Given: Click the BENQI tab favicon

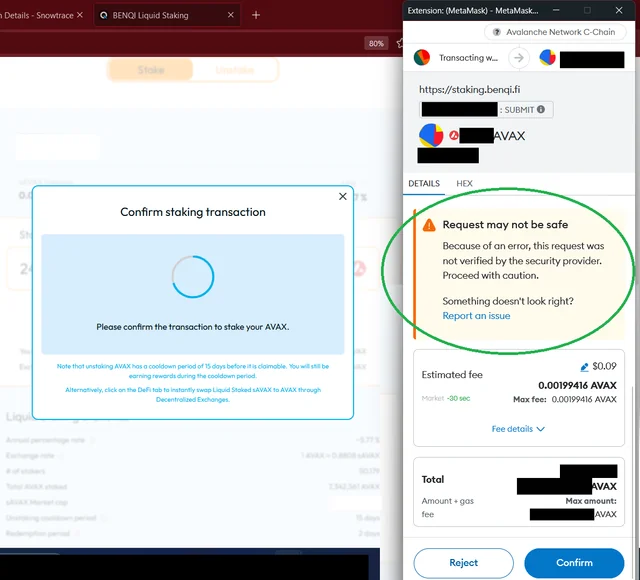Looking at the screenshot, I should click(x=104, y=15).
